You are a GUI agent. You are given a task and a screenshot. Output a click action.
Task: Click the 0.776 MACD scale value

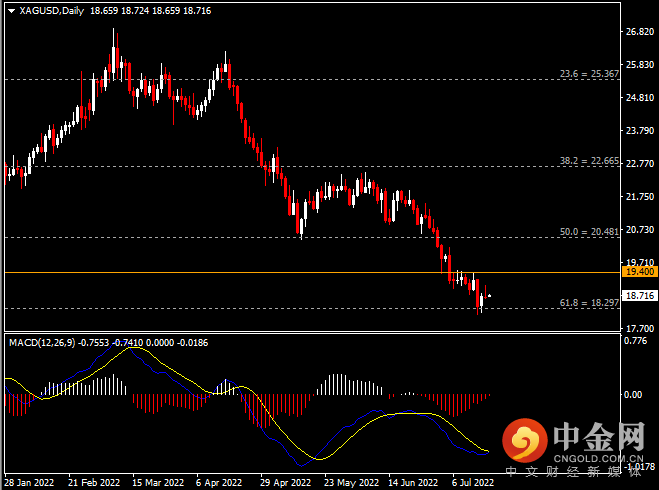tap(635, 341)
